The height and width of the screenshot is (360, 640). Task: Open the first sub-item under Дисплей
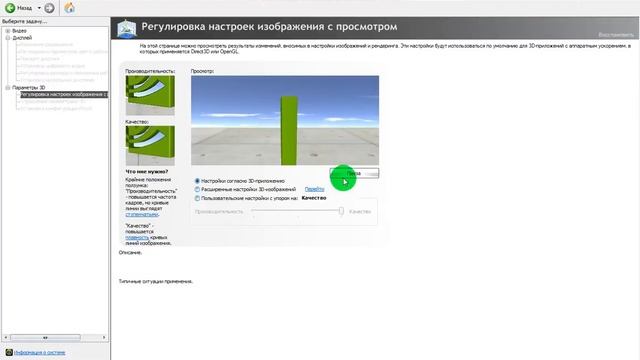pyautogui.click(x=46, y=44)
